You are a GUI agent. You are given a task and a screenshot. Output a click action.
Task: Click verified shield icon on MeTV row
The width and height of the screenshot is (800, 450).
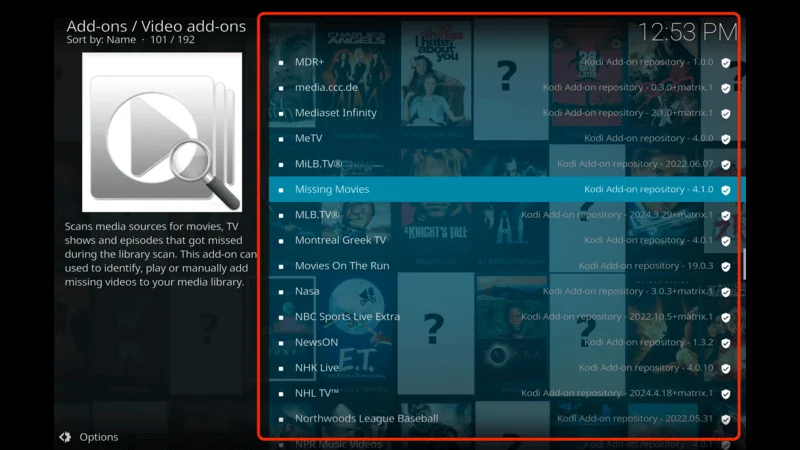726,139
